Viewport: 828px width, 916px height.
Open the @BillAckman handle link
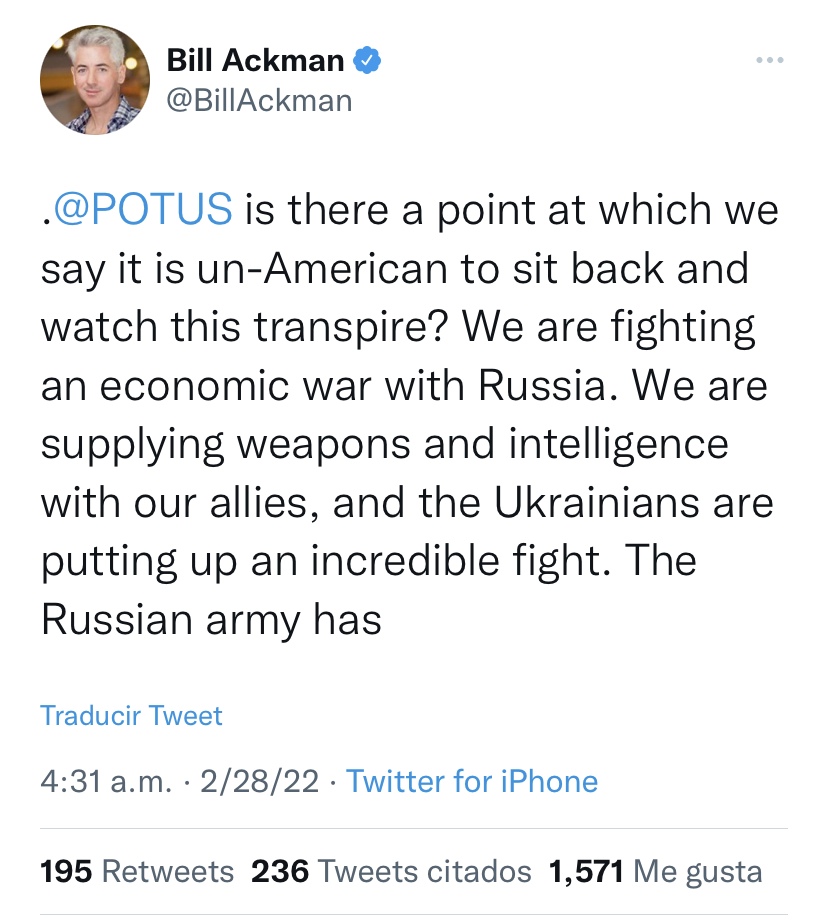point(259,100)
